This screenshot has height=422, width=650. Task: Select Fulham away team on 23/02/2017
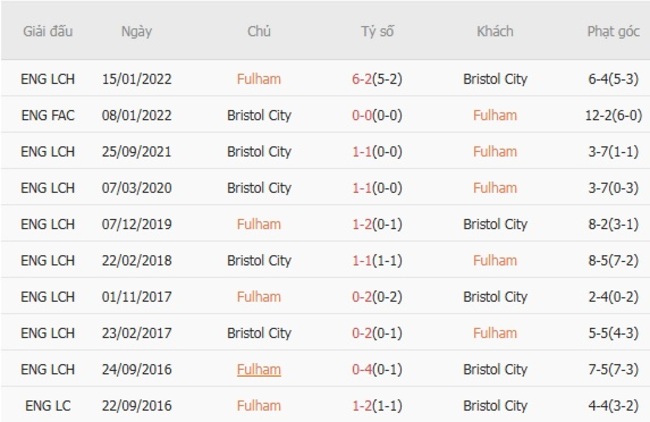tap(495, 333)
